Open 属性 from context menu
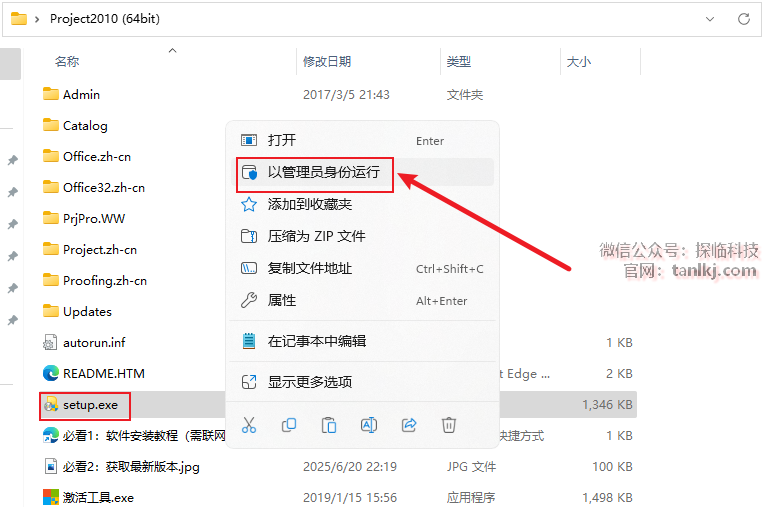The height and width of the screenshot is (512, 762). 362,301
